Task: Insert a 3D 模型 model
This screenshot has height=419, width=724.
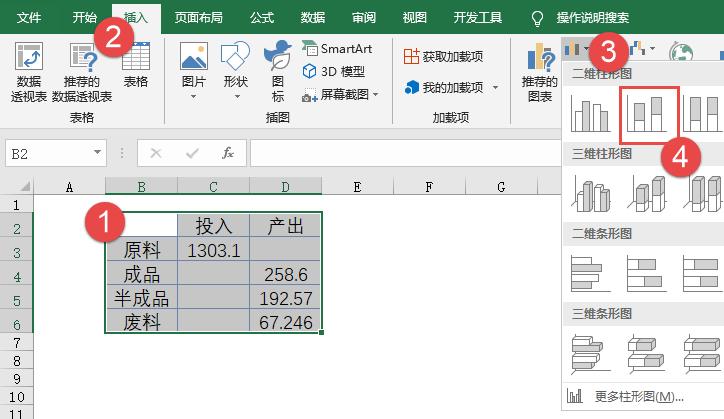Action: tap(334, 72)
